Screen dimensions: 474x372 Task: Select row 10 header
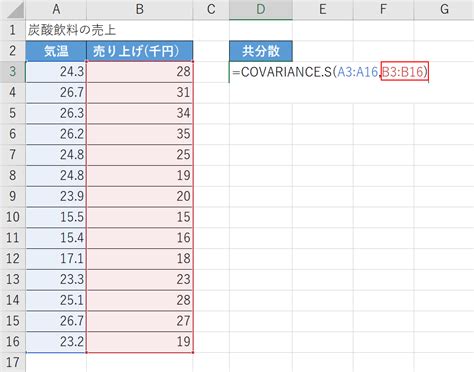click(13, 217)
